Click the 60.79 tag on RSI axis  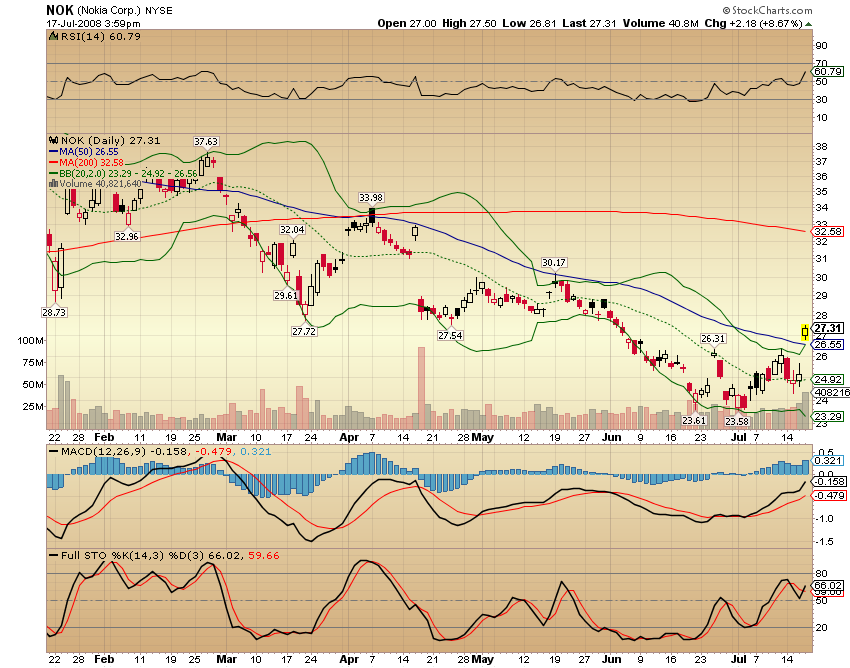pyautogui.click(x=828, y=71)
